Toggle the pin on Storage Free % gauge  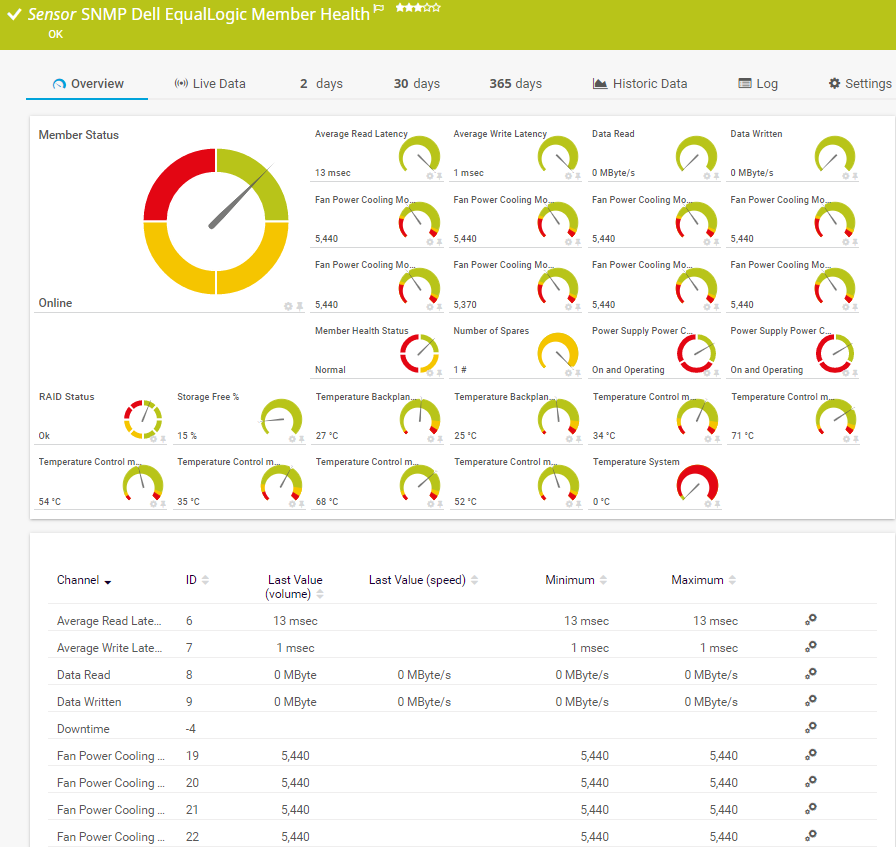[x=301, y=439]
